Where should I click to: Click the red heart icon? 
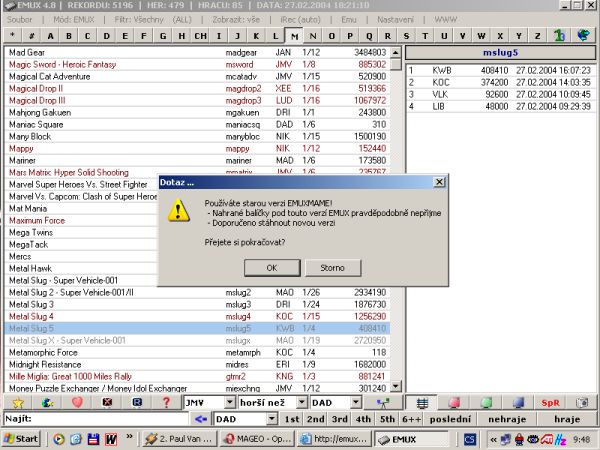pos(77,403)
